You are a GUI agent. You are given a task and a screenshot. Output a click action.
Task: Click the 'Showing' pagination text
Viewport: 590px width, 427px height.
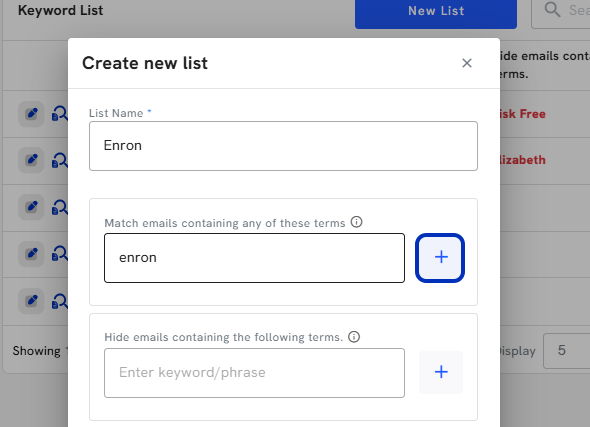pos(36,351)
